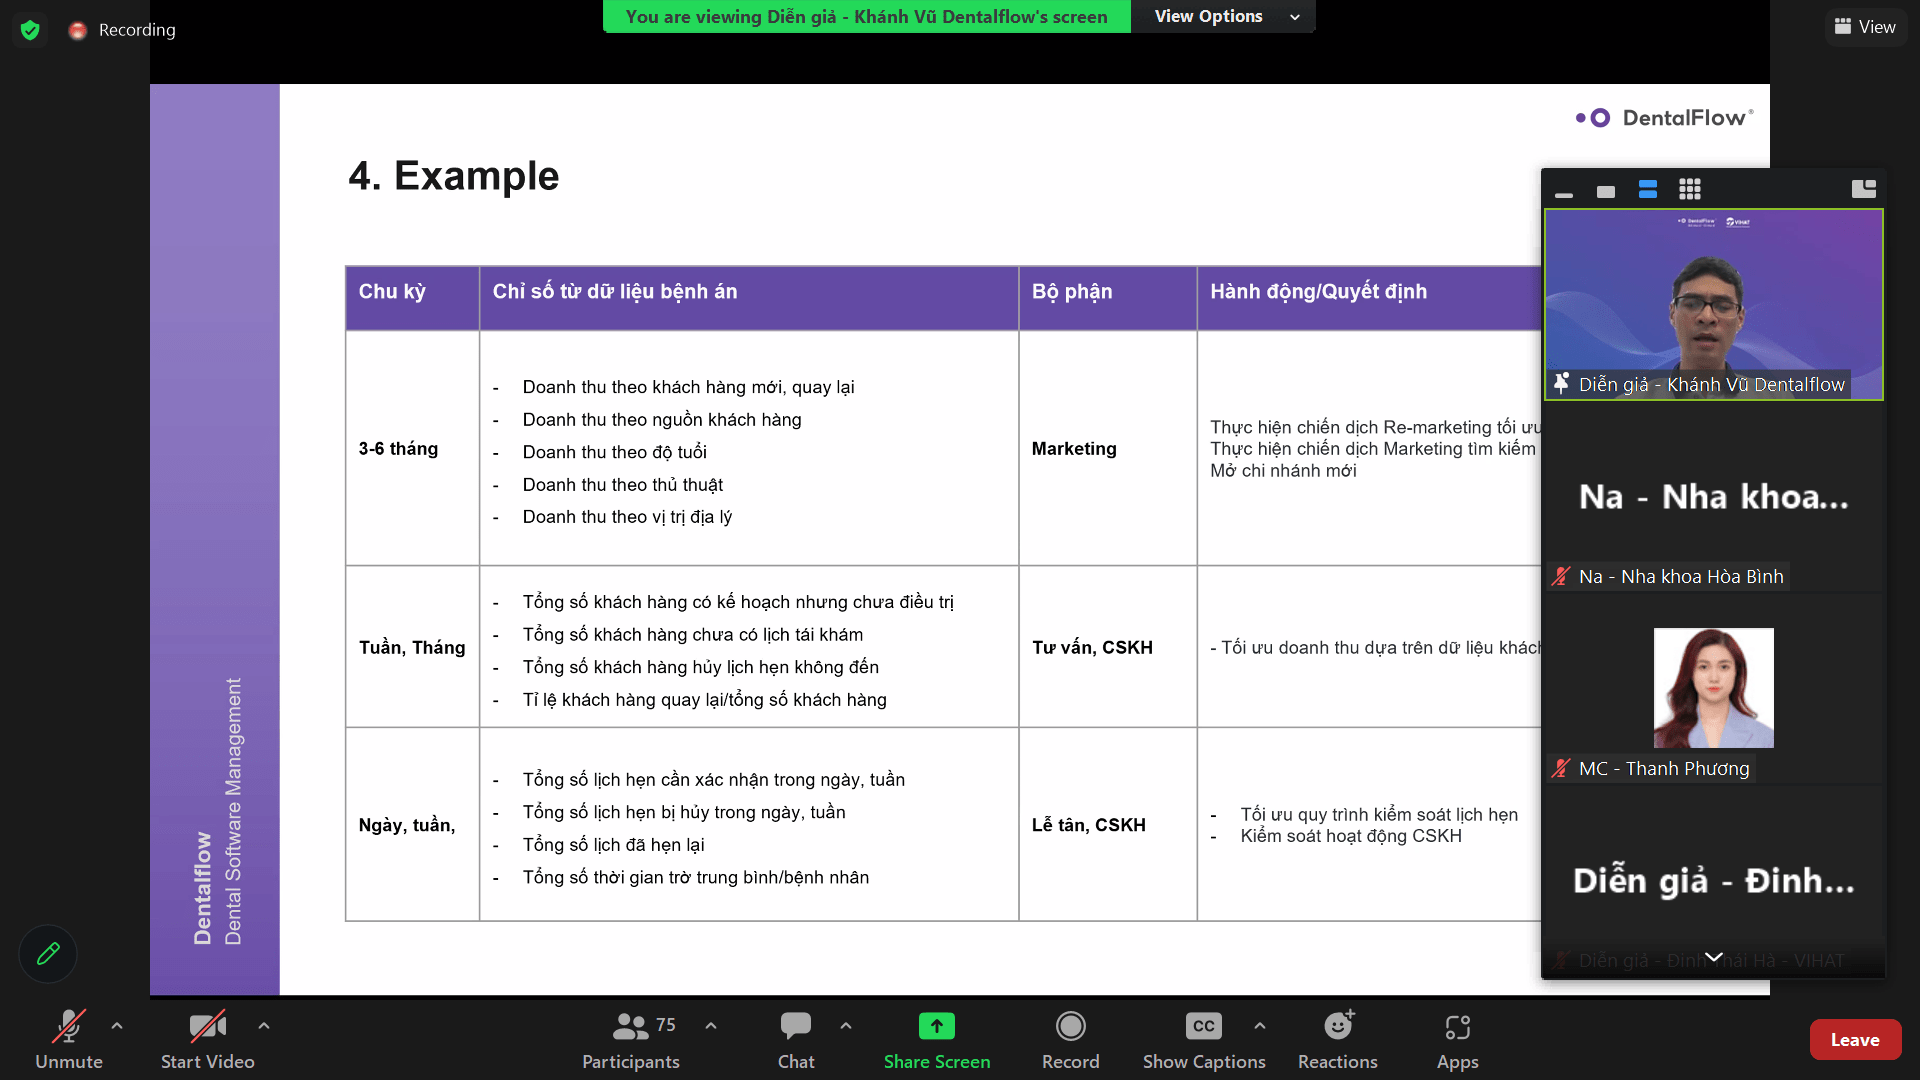Toggle Show Captions CC

[1203, 1027]
